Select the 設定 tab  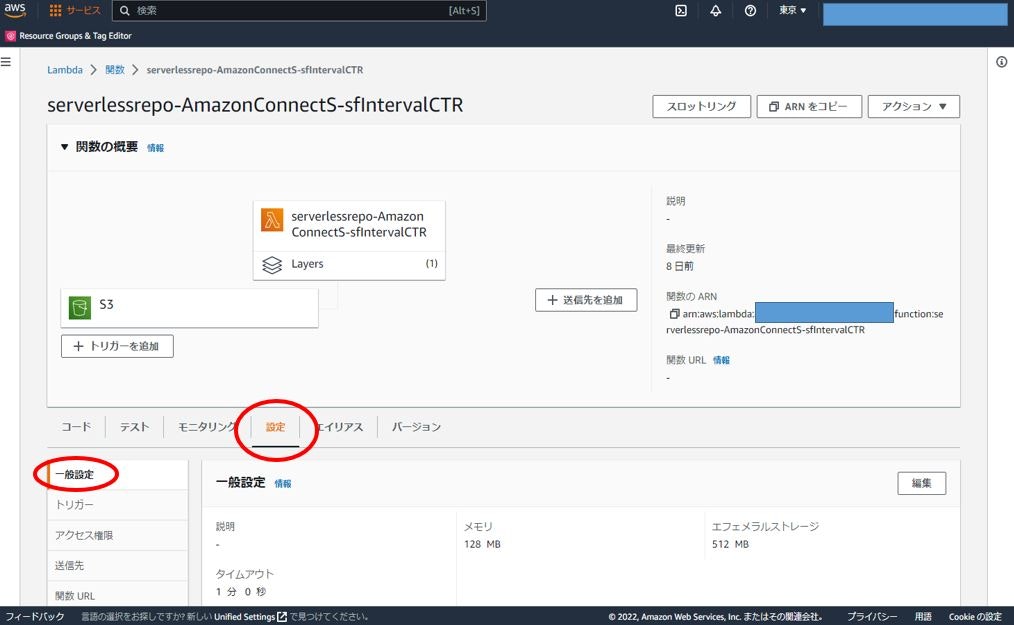275,427
